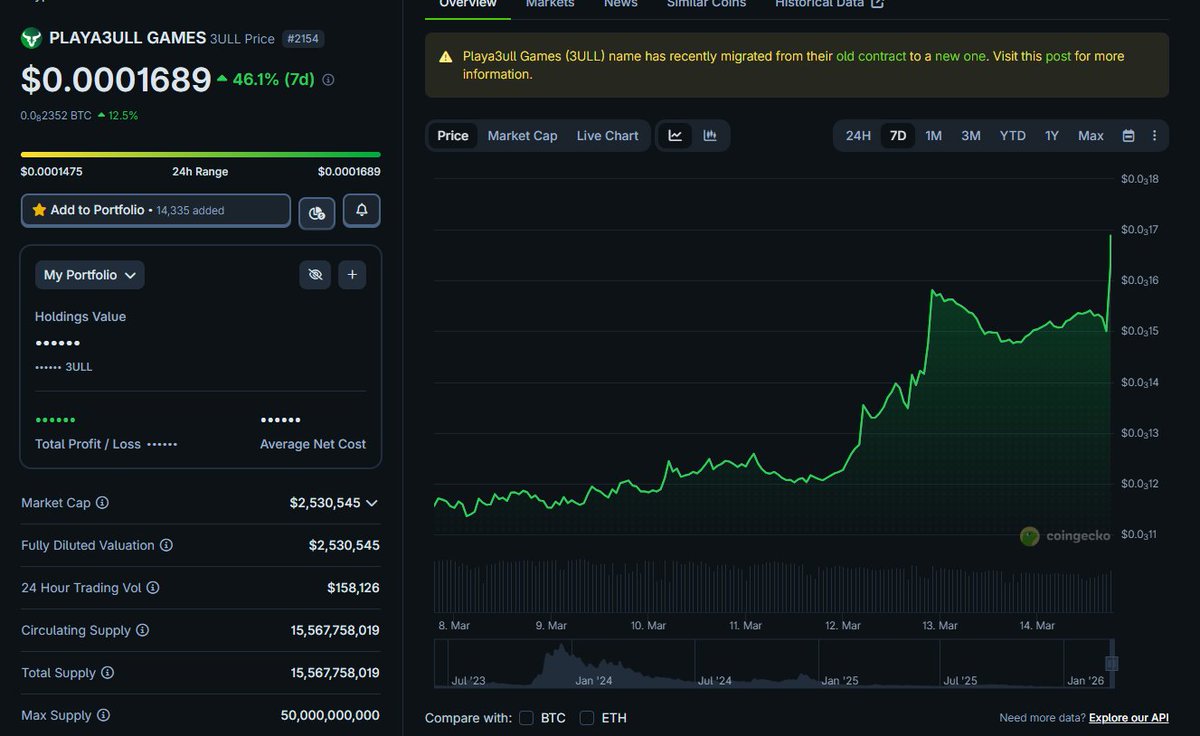Screen dimensions: 1200x736
Task: Click the info icon next to Market Cap
Action: 102,503
